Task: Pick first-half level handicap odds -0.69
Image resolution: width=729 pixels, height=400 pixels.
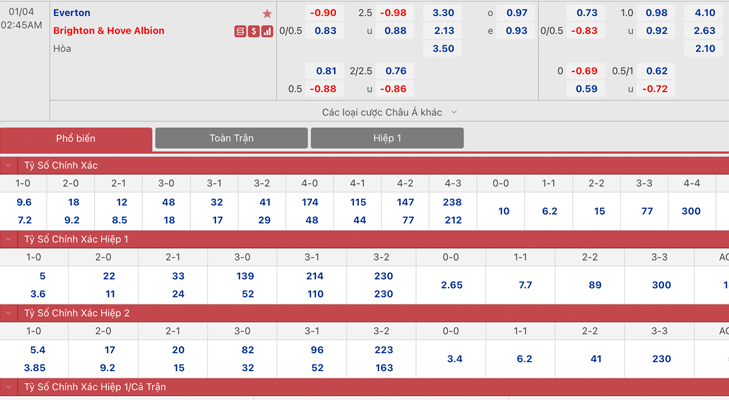Action: pyautogui.click(x=586, y=71)
